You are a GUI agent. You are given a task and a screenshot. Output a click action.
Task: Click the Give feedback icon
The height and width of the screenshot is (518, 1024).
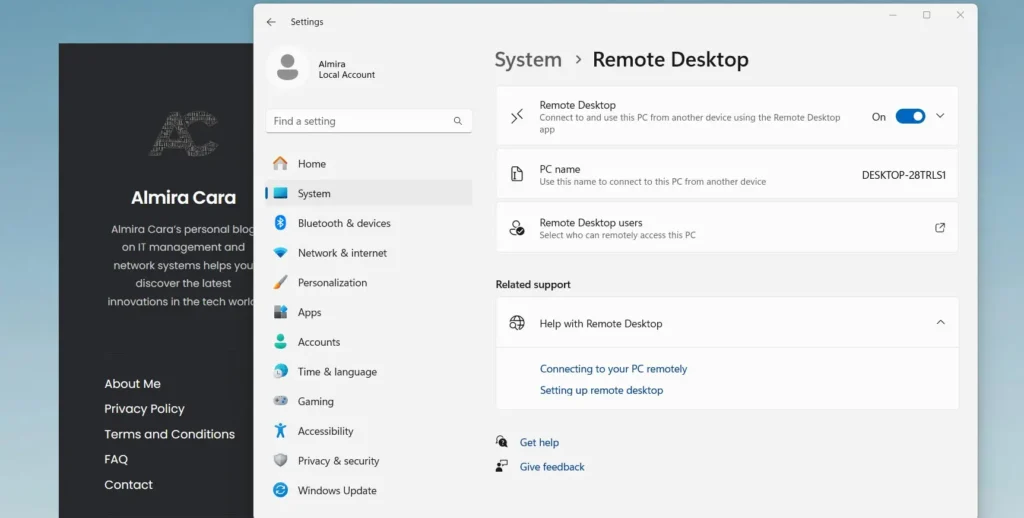point(502,466)
